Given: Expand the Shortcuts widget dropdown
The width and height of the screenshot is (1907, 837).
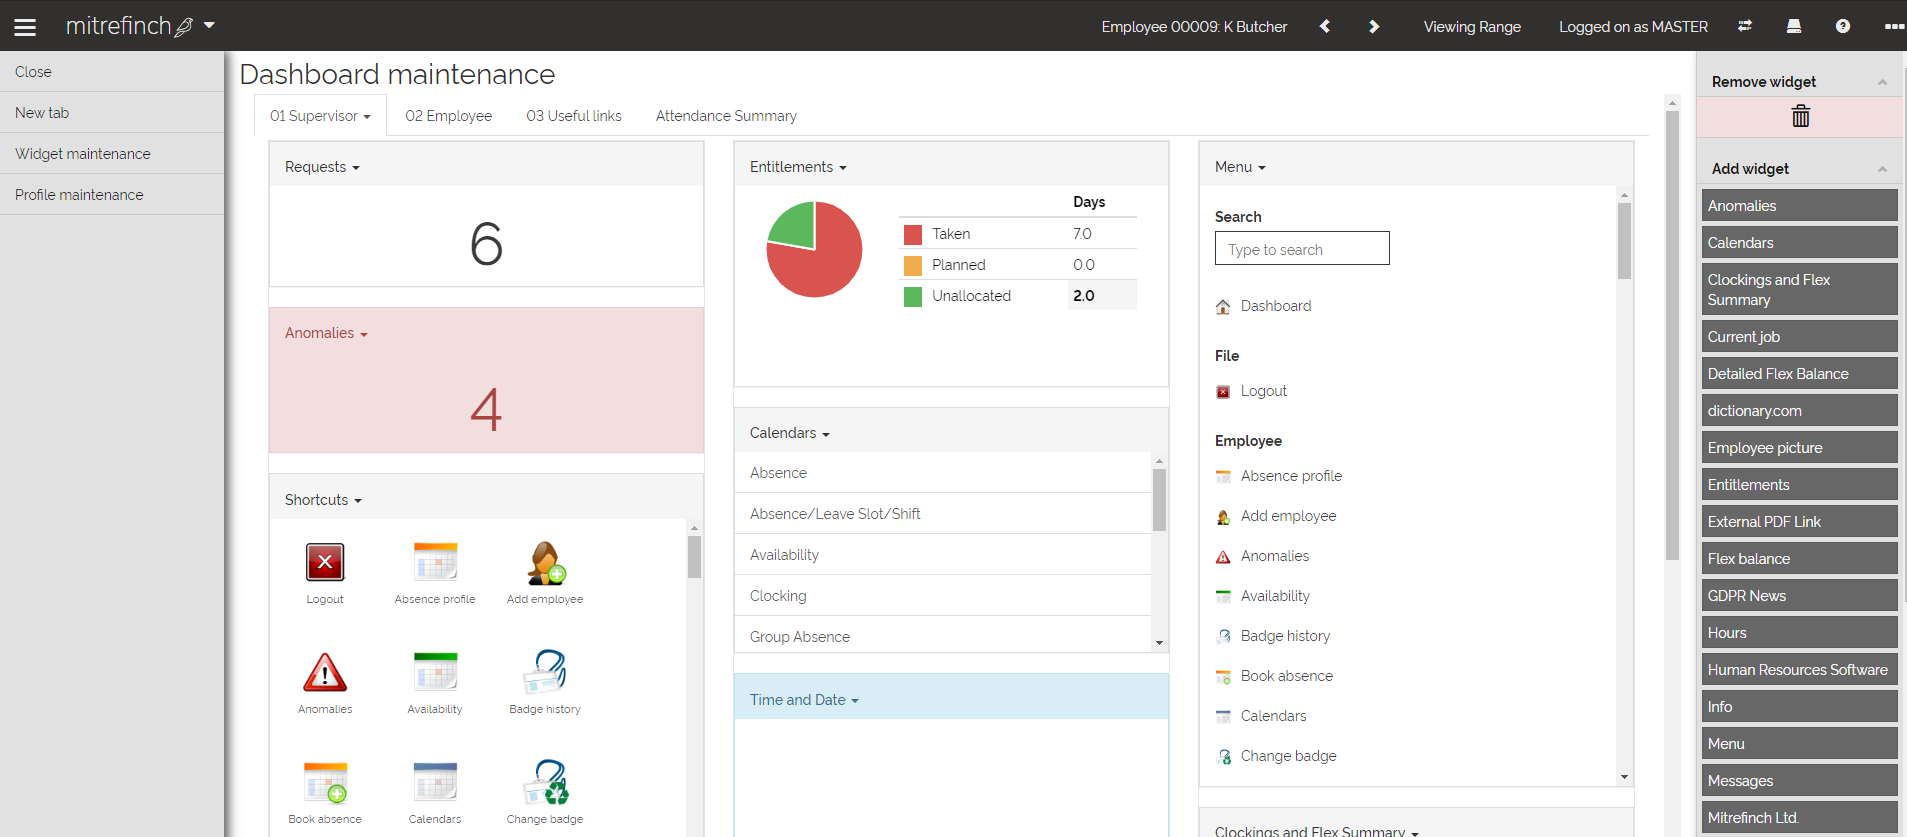Looking at the screenshot, I should [358, 501].
